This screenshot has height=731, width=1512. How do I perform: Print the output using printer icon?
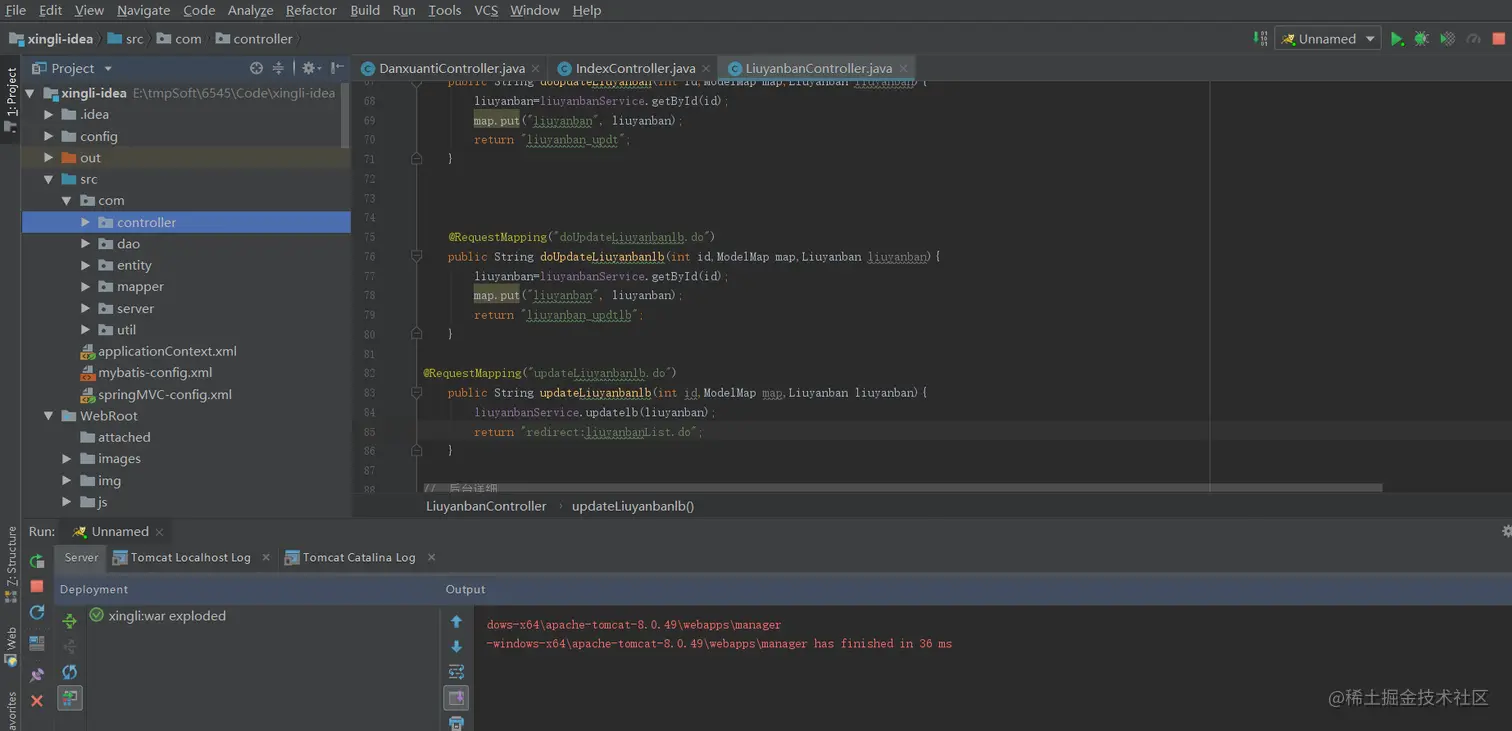pyautogui.click(x=456, y=722)
